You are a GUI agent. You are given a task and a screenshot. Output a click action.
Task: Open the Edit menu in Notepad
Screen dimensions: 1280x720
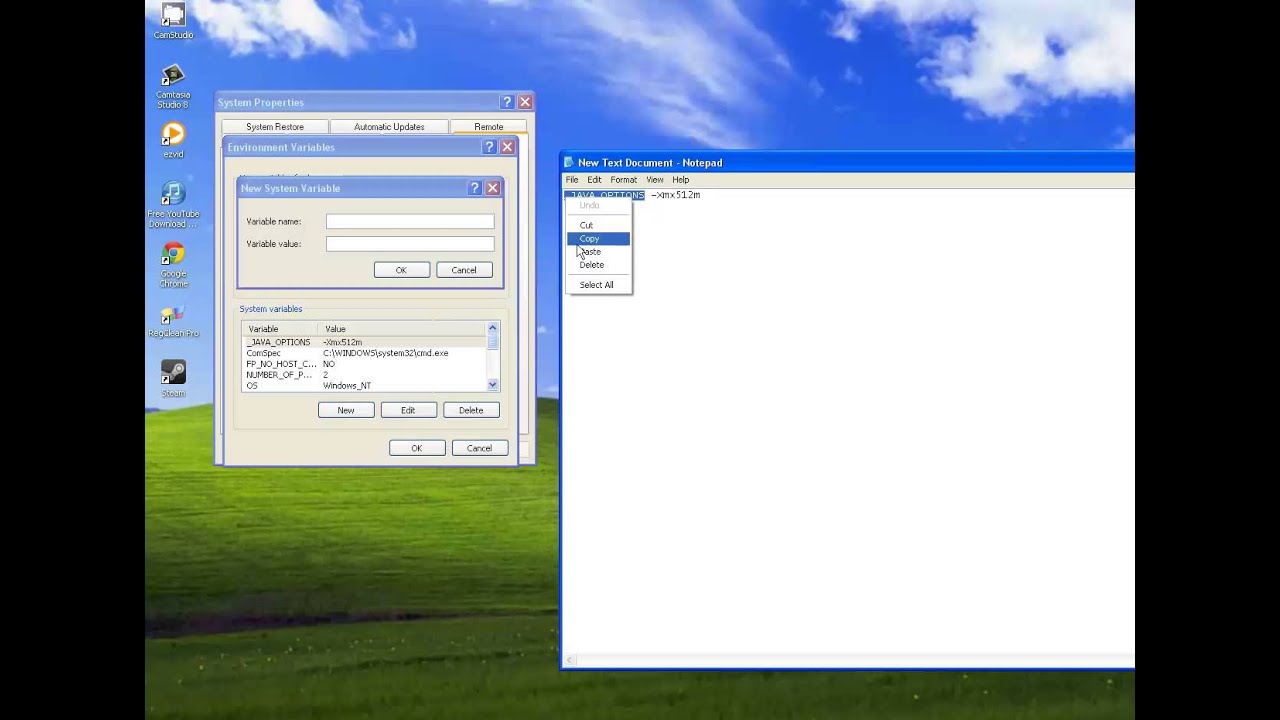594,180
